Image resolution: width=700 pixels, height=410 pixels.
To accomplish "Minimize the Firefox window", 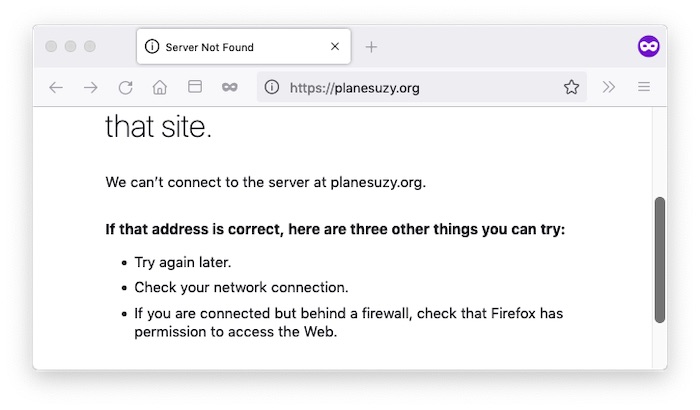I will click(71, 46).
